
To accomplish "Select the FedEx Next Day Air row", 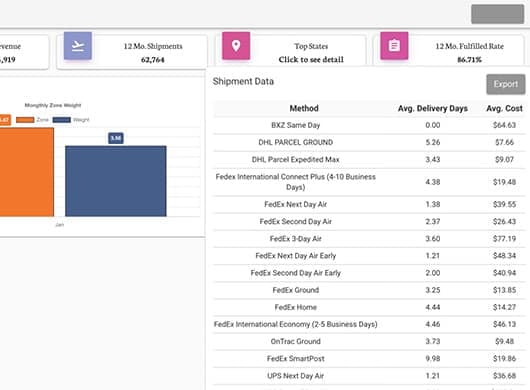I will [x=369, y=204].
